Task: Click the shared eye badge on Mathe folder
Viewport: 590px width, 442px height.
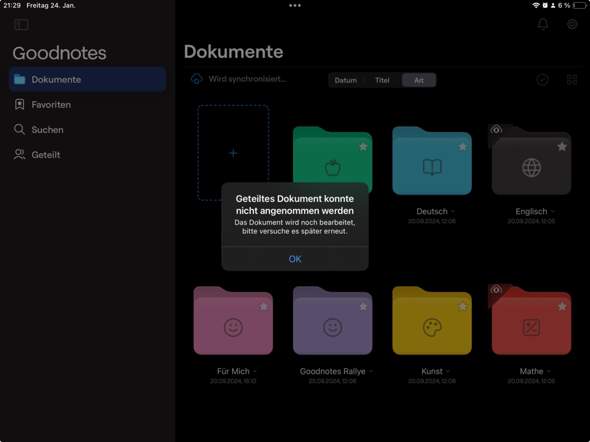Action: [x=496, y=290]
